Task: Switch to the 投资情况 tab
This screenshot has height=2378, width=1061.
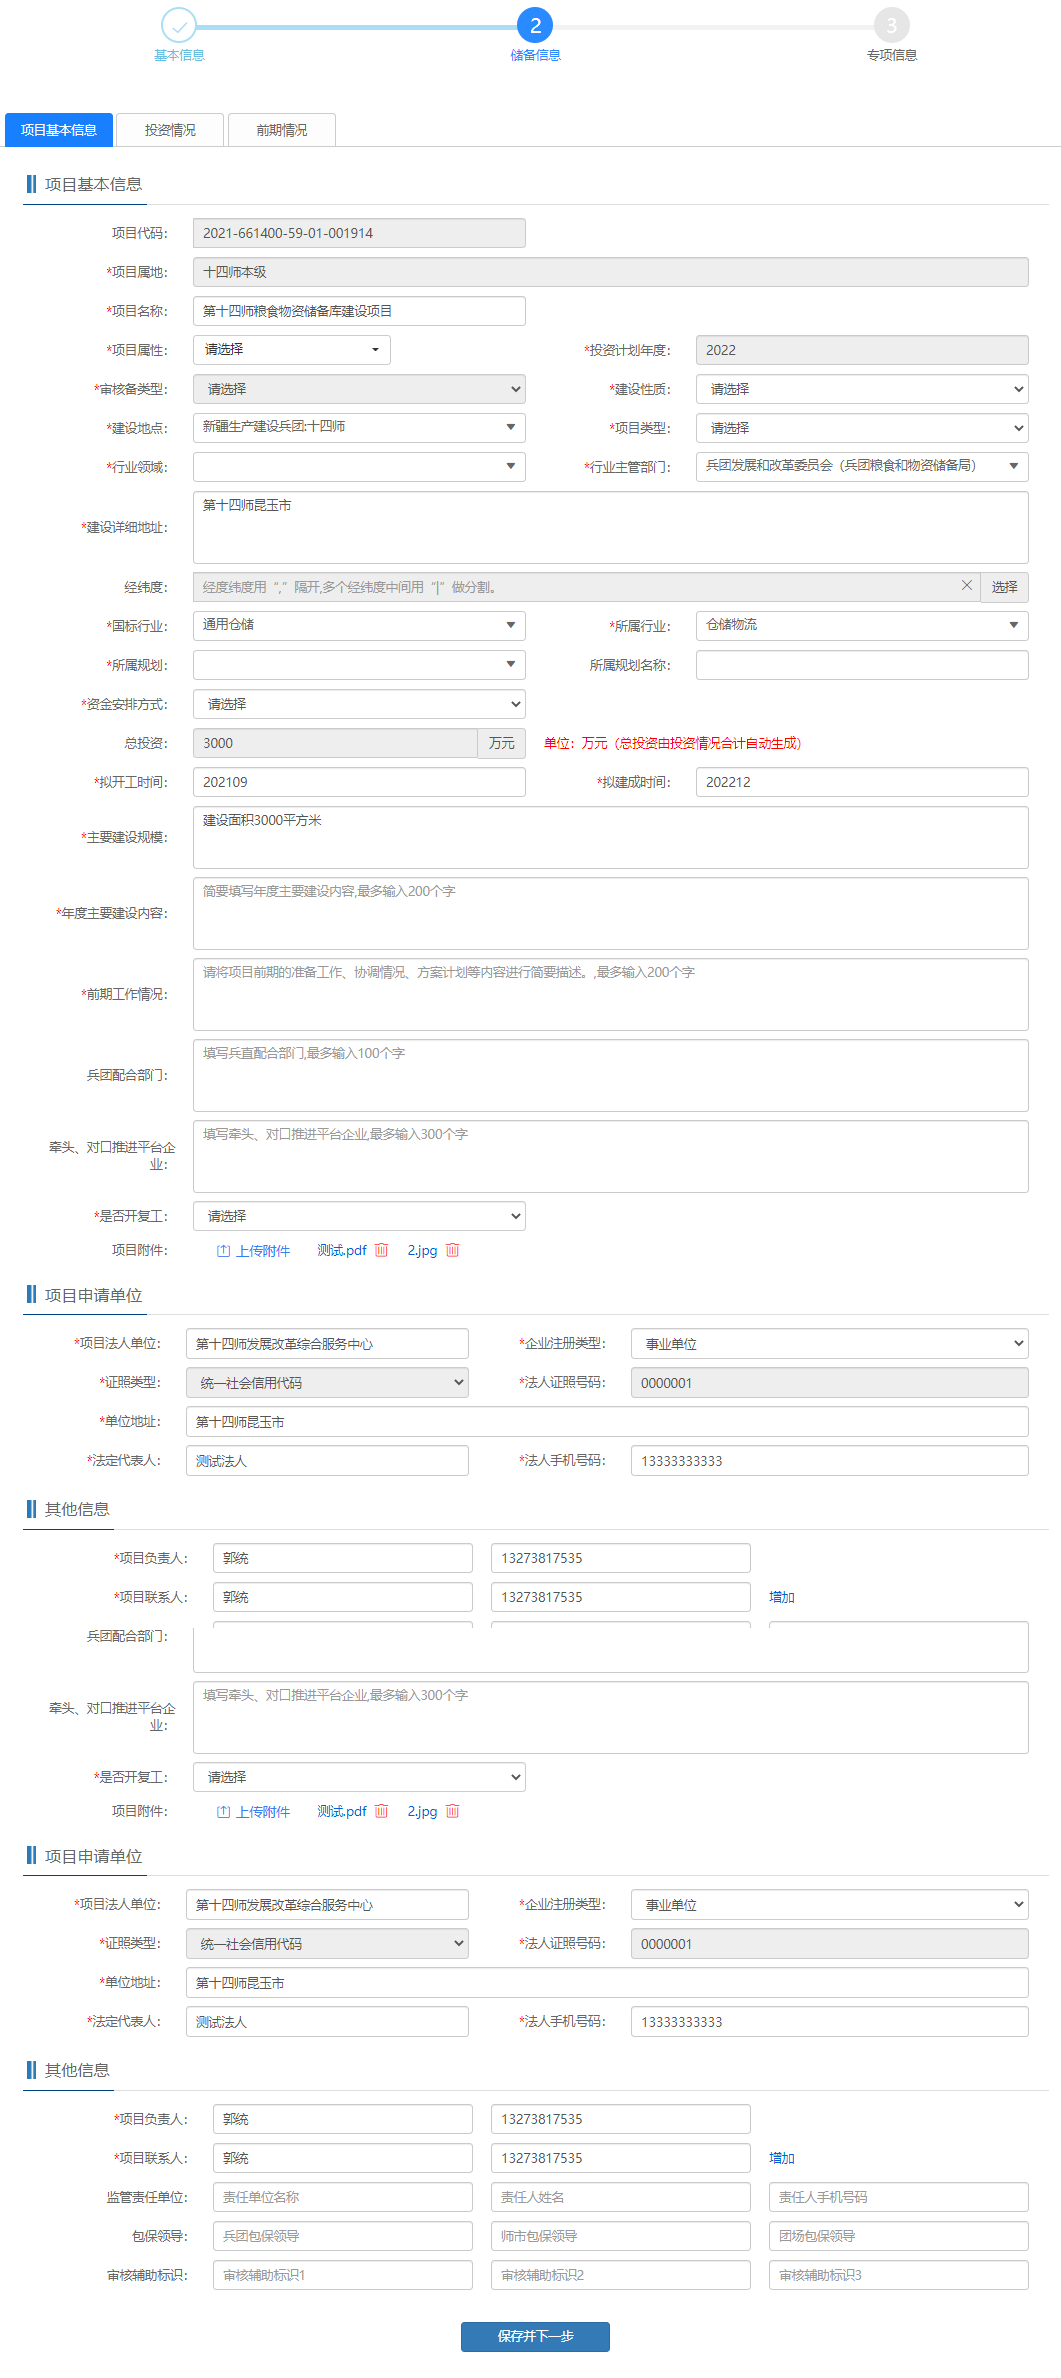Action: click(x=170, y=130)
